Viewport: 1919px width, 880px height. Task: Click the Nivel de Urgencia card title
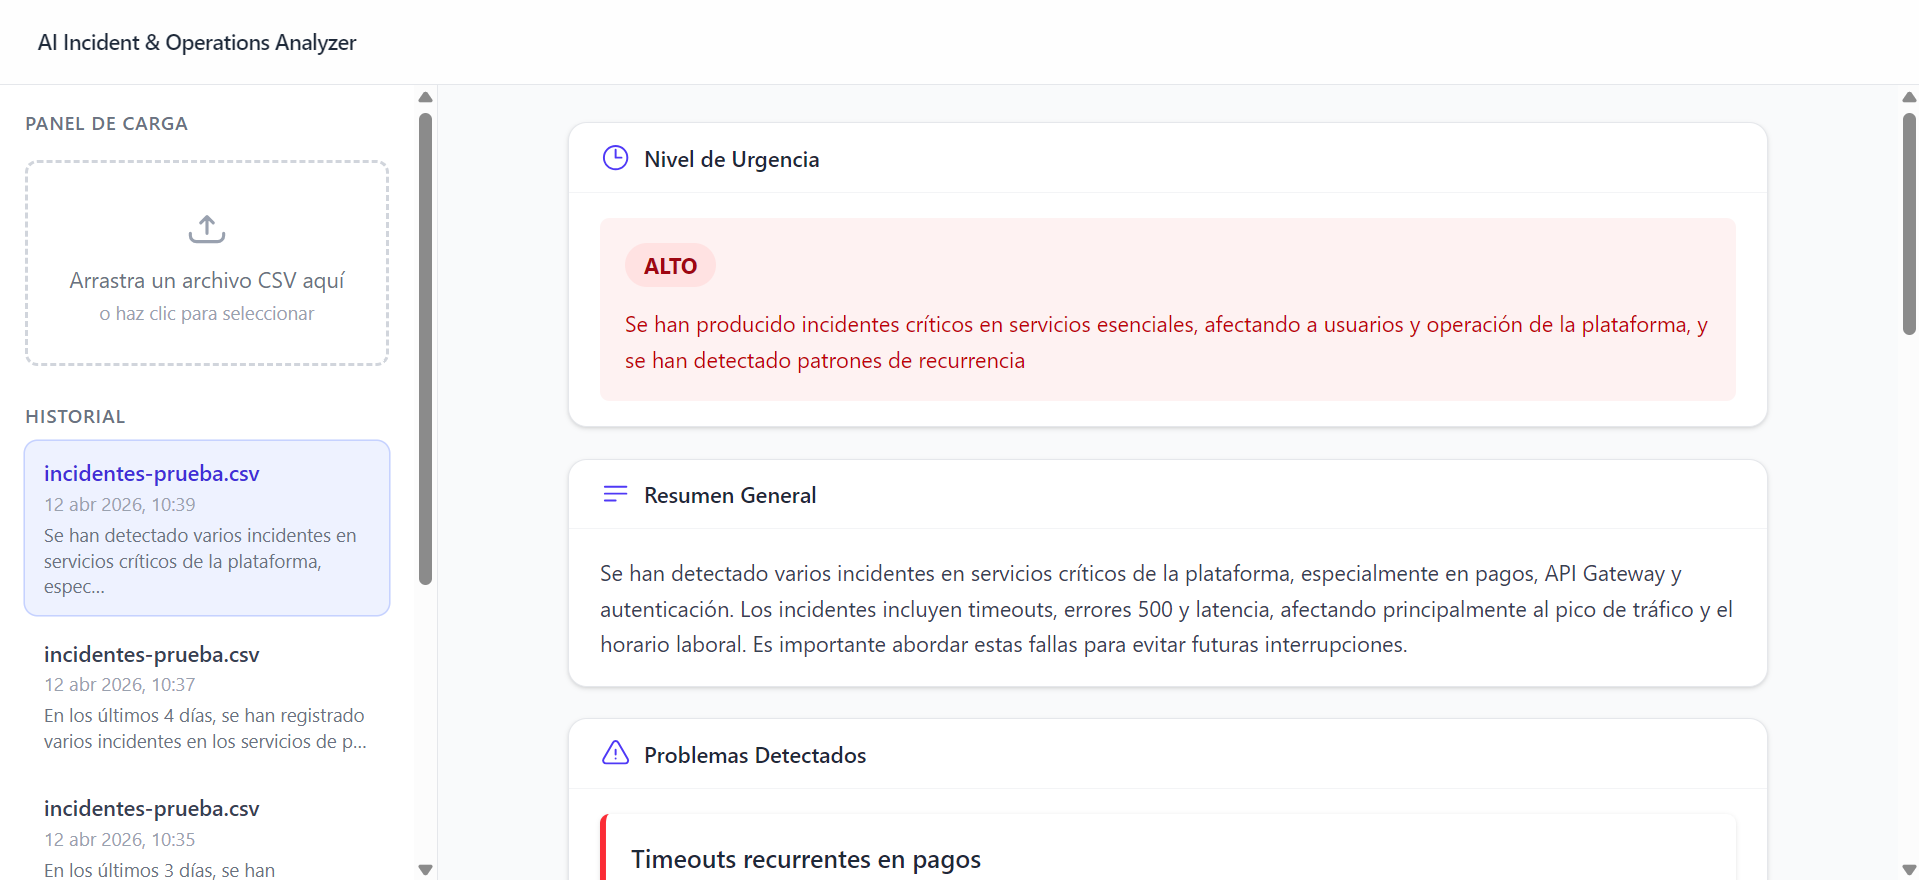(x=731, y=159)
